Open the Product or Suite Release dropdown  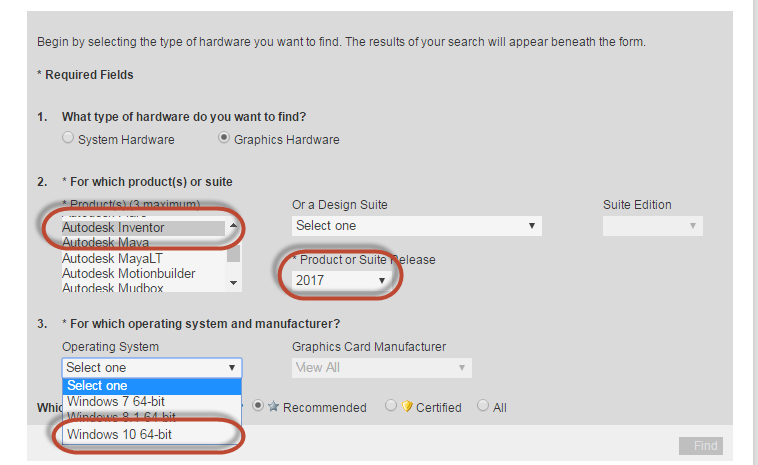tap(342, 280)
